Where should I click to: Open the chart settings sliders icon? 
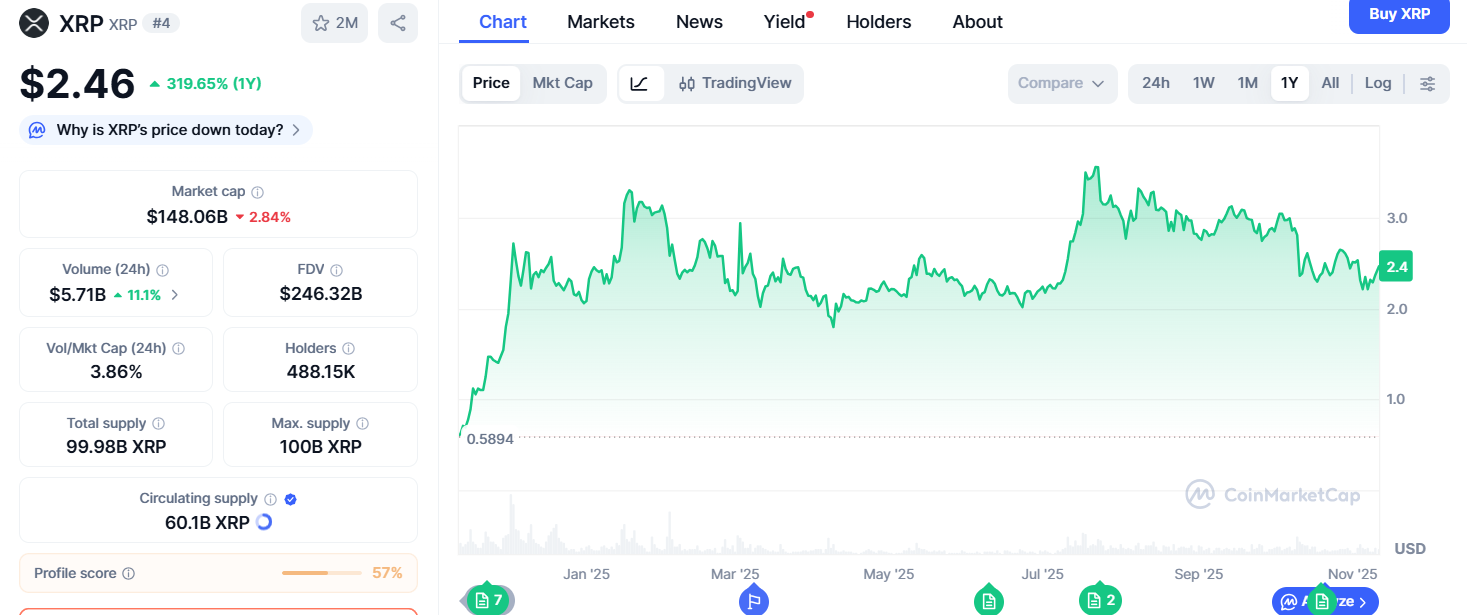coord(1428,84)
